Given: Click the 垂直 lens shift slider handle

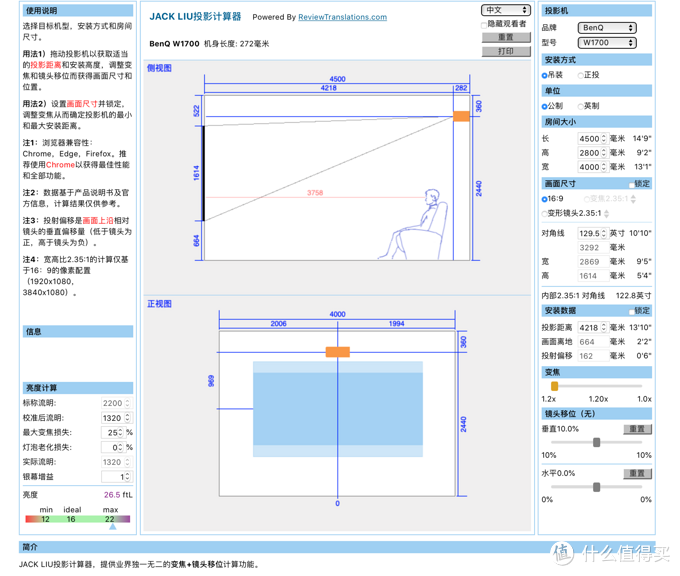Looking at the screenshot, I should click(596, 442).
